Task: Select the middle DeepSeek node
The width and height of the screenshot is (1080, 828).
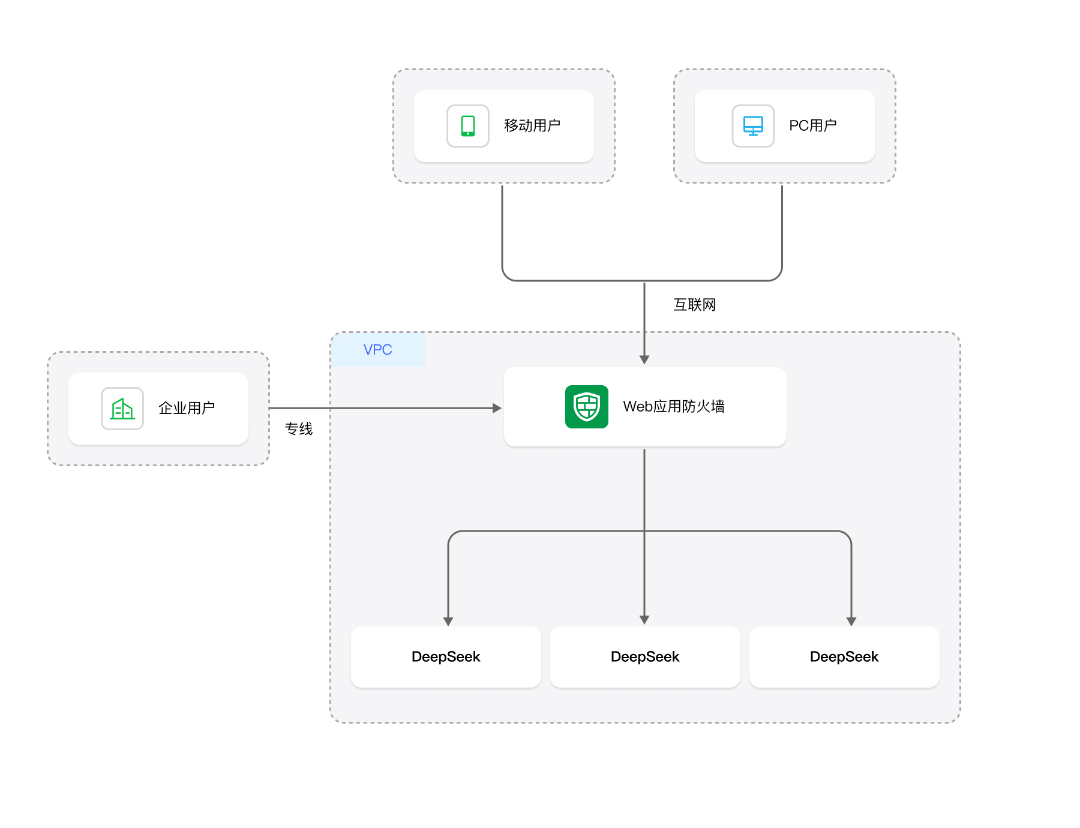Action: pyautogui.click(x=645, y=656)
